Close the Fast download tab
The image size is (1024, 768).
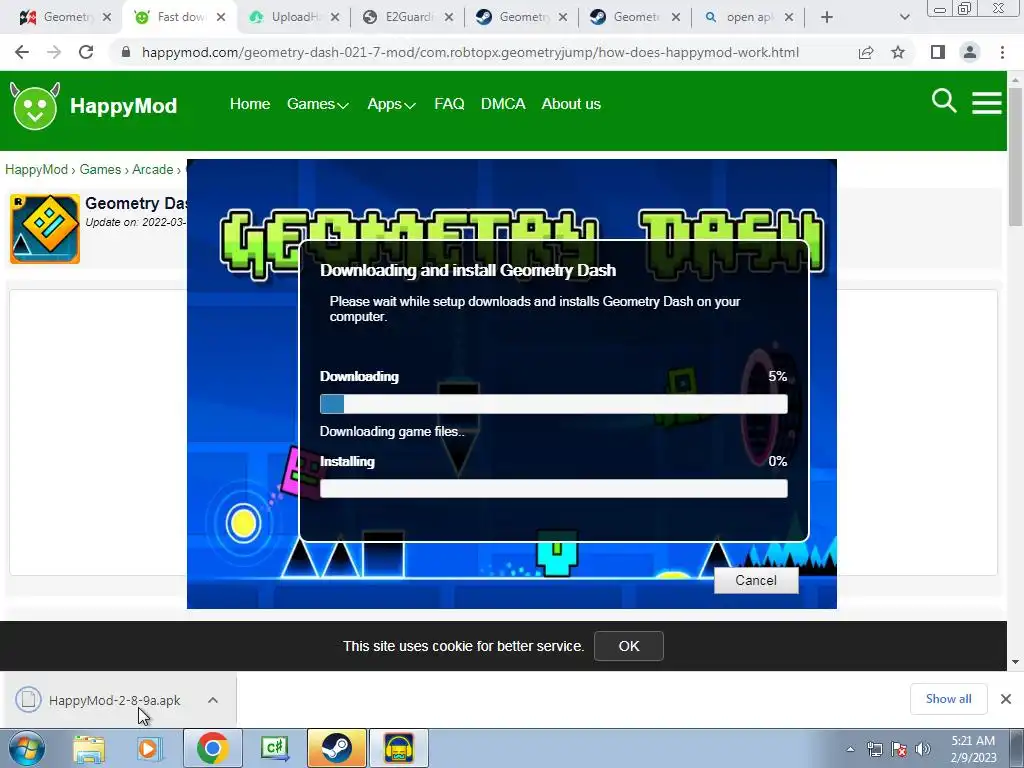pyautogui.click(x=221, y=17)
